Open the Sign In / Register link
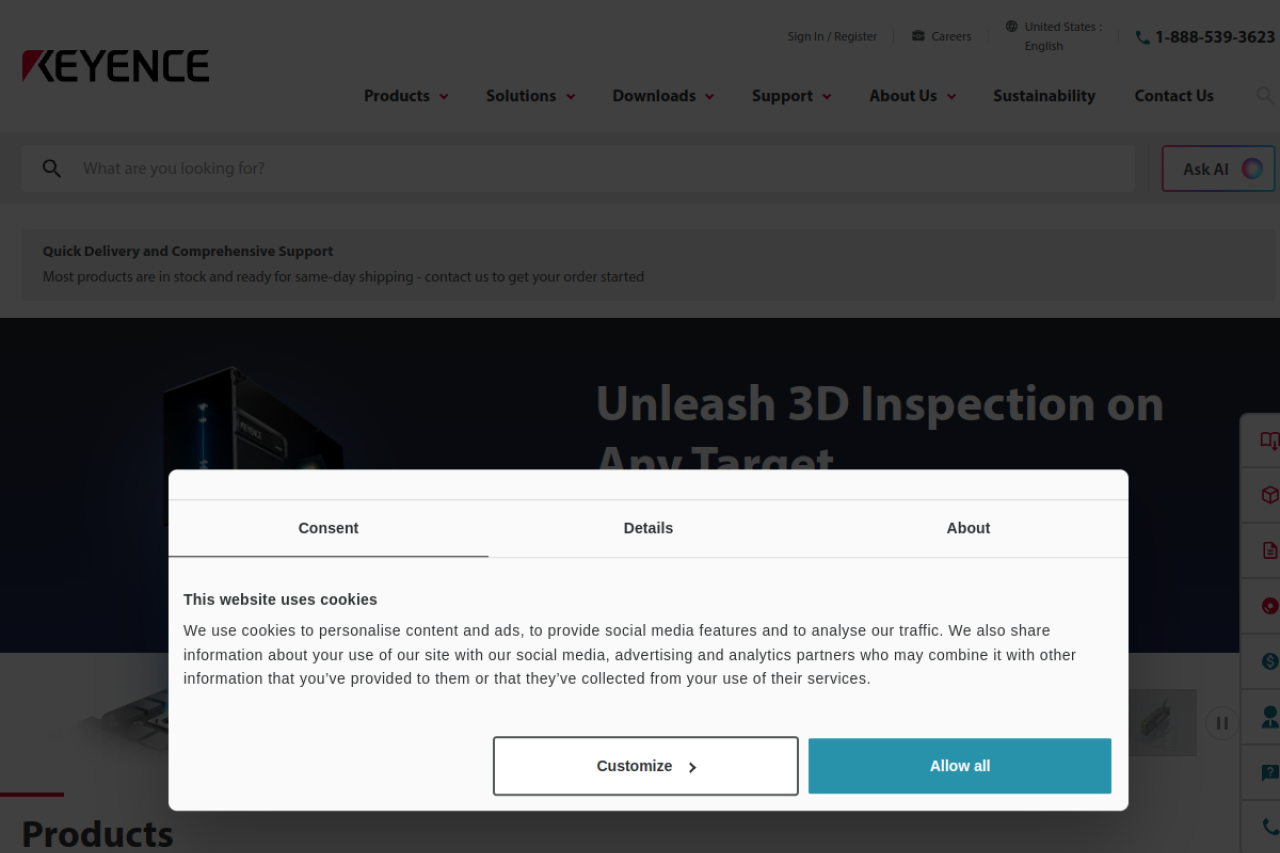 (832, 37)
